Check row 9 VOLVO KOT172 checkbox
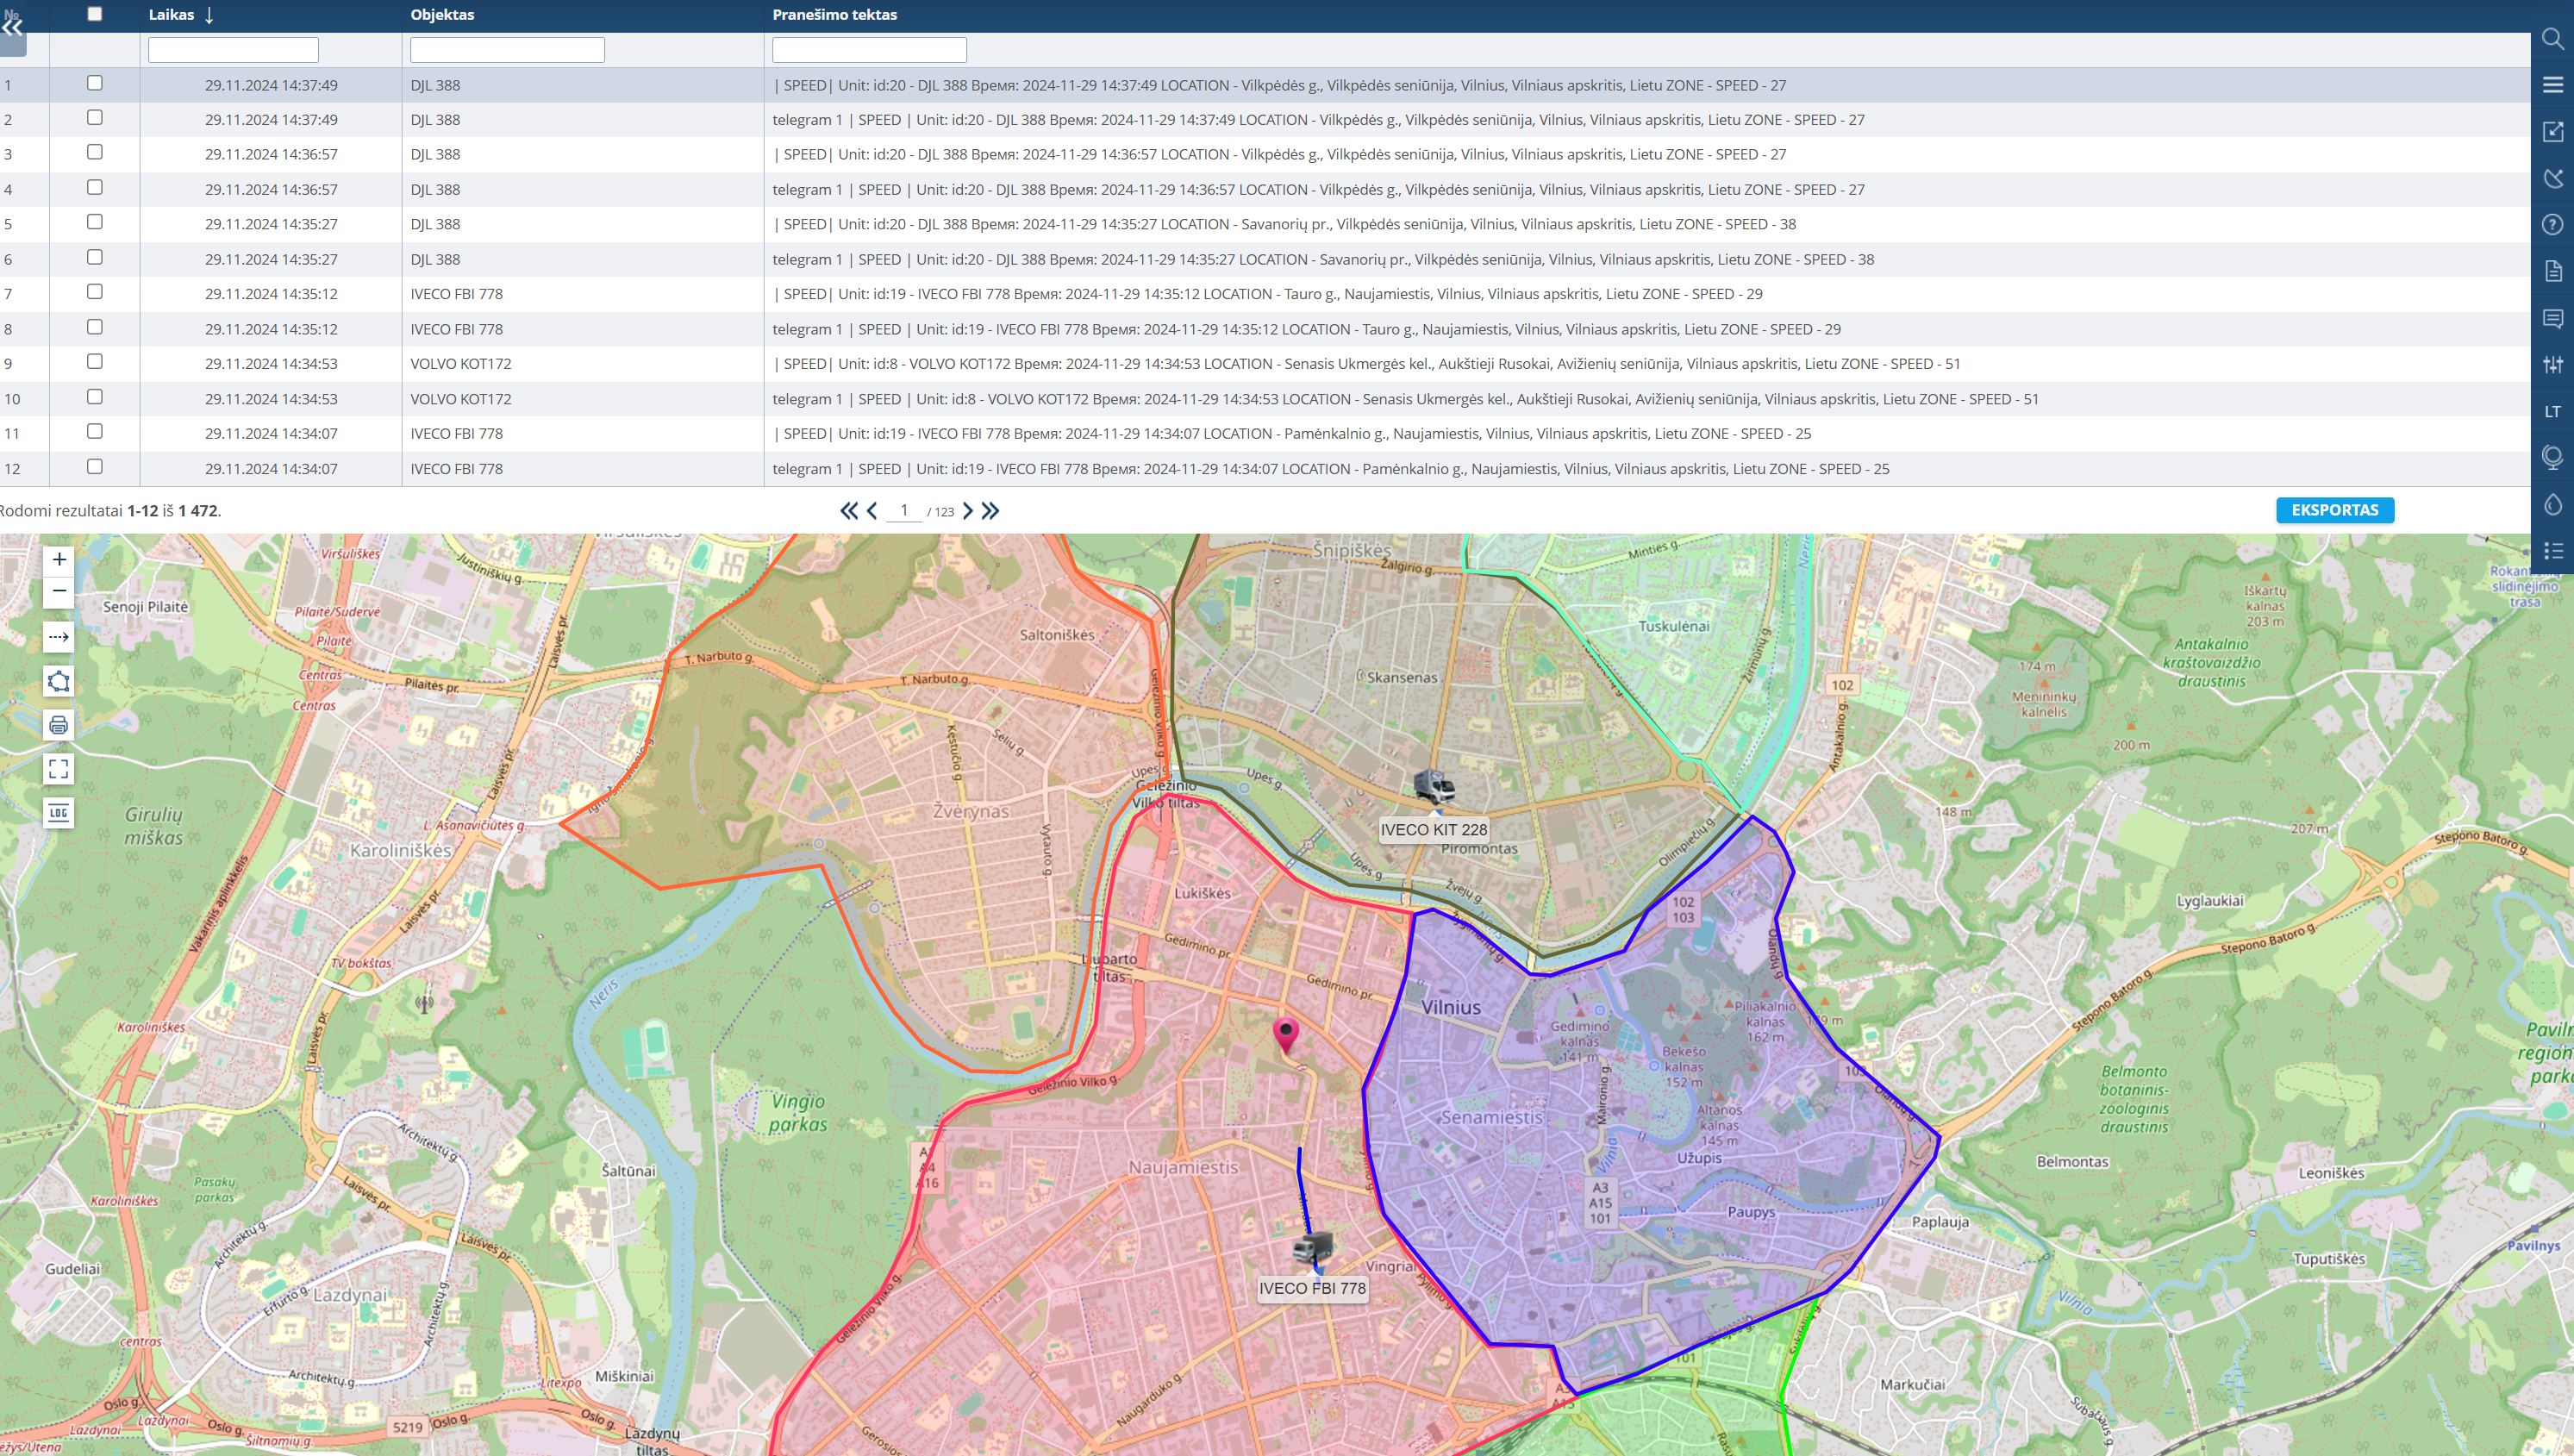This screenshot has height=1456, width=2574. (x=95, y=362)
